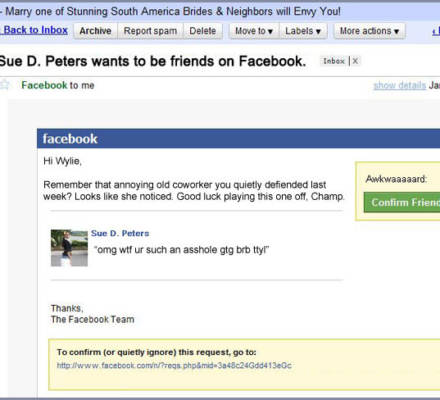440x400 pixels.
Task: Open Sue D. Peters name link
Action: point(120,233)
